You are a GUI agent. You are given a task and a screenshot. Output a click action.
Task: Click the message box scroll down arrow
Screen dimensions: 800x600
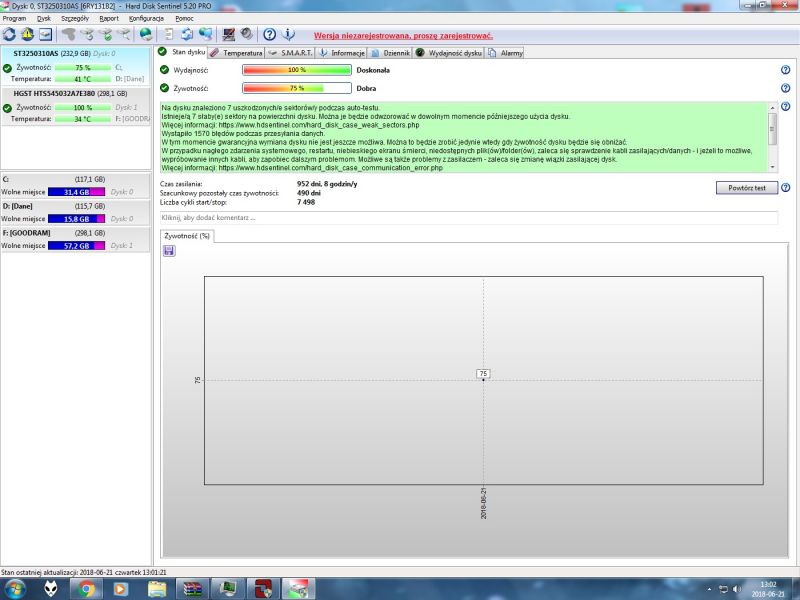click(772, 167)
